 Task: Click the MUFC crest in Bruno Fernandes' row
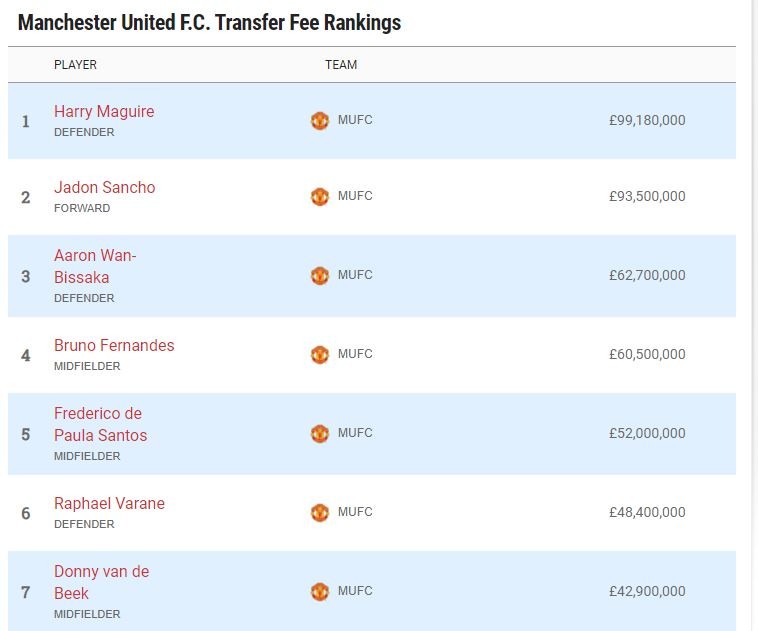point(320,355)
